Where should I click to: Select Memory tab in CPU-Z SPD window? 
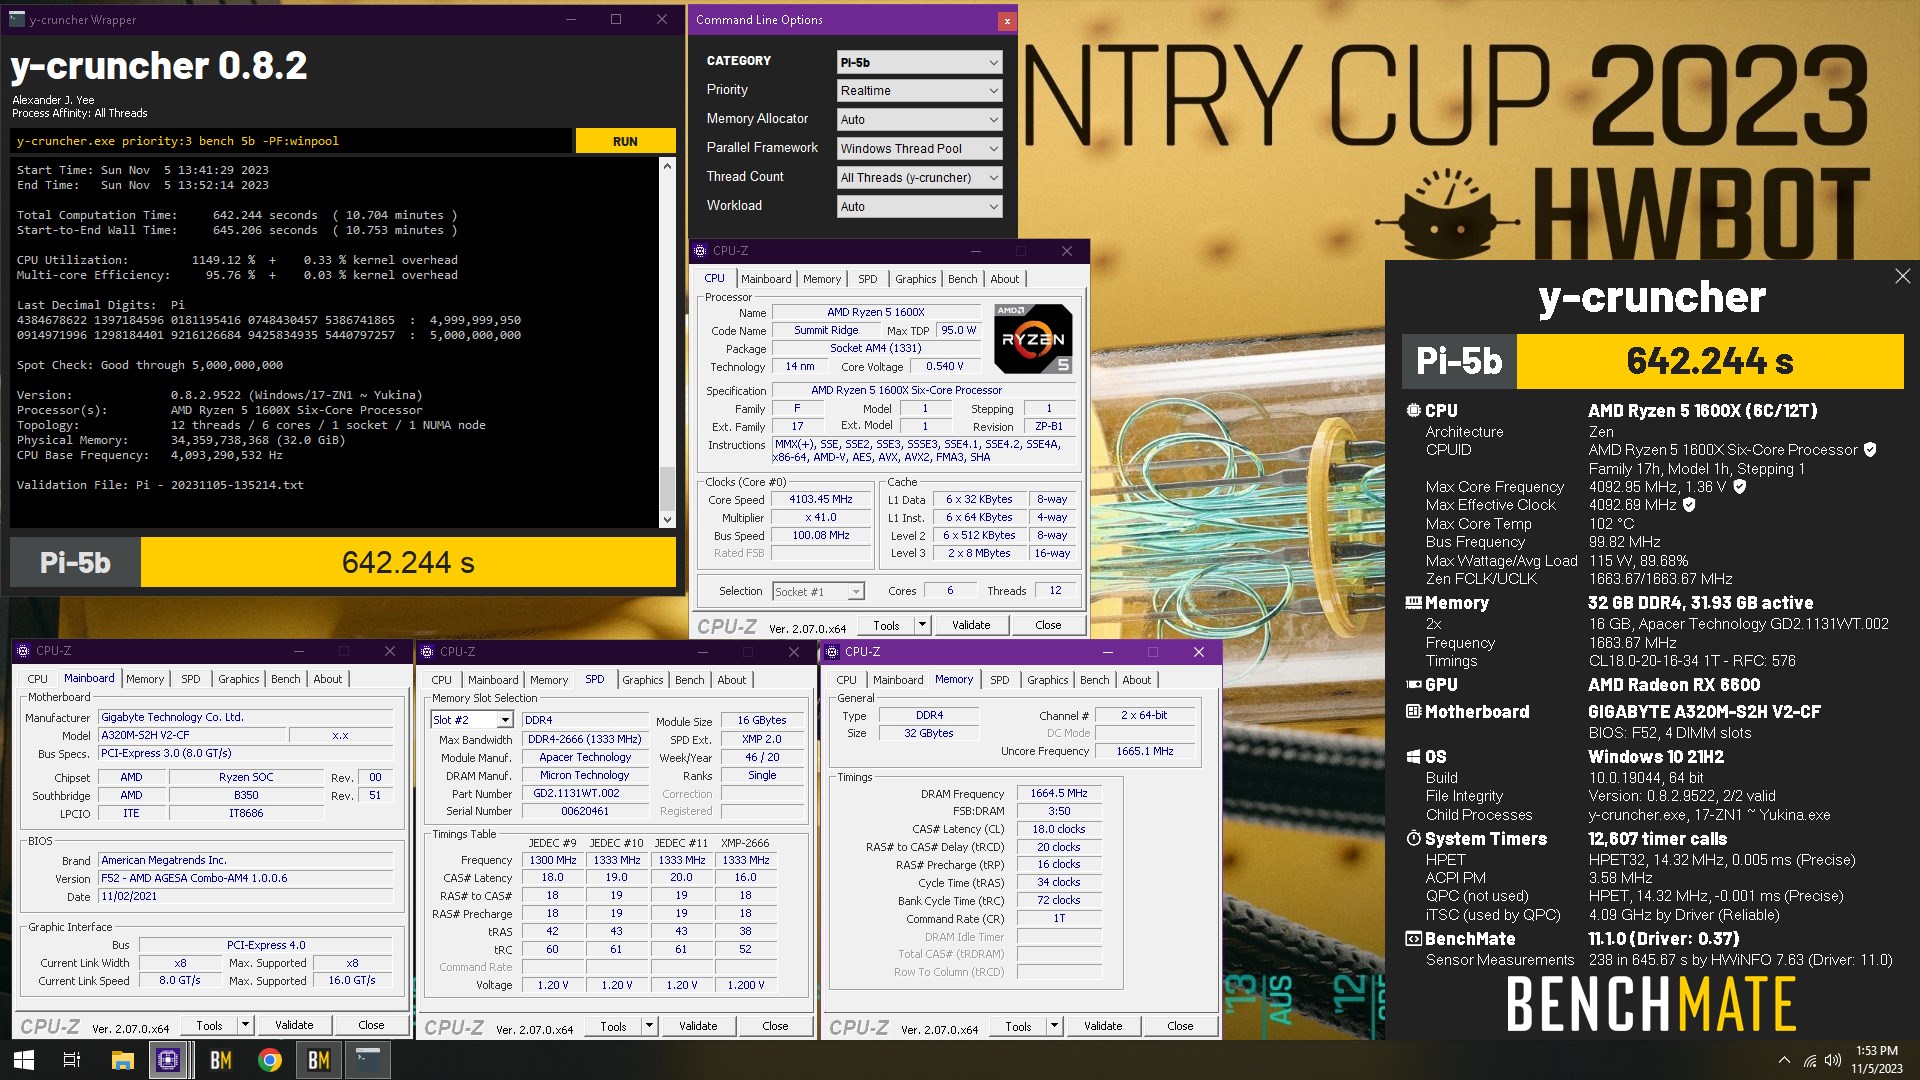click(x=549, y=680)
